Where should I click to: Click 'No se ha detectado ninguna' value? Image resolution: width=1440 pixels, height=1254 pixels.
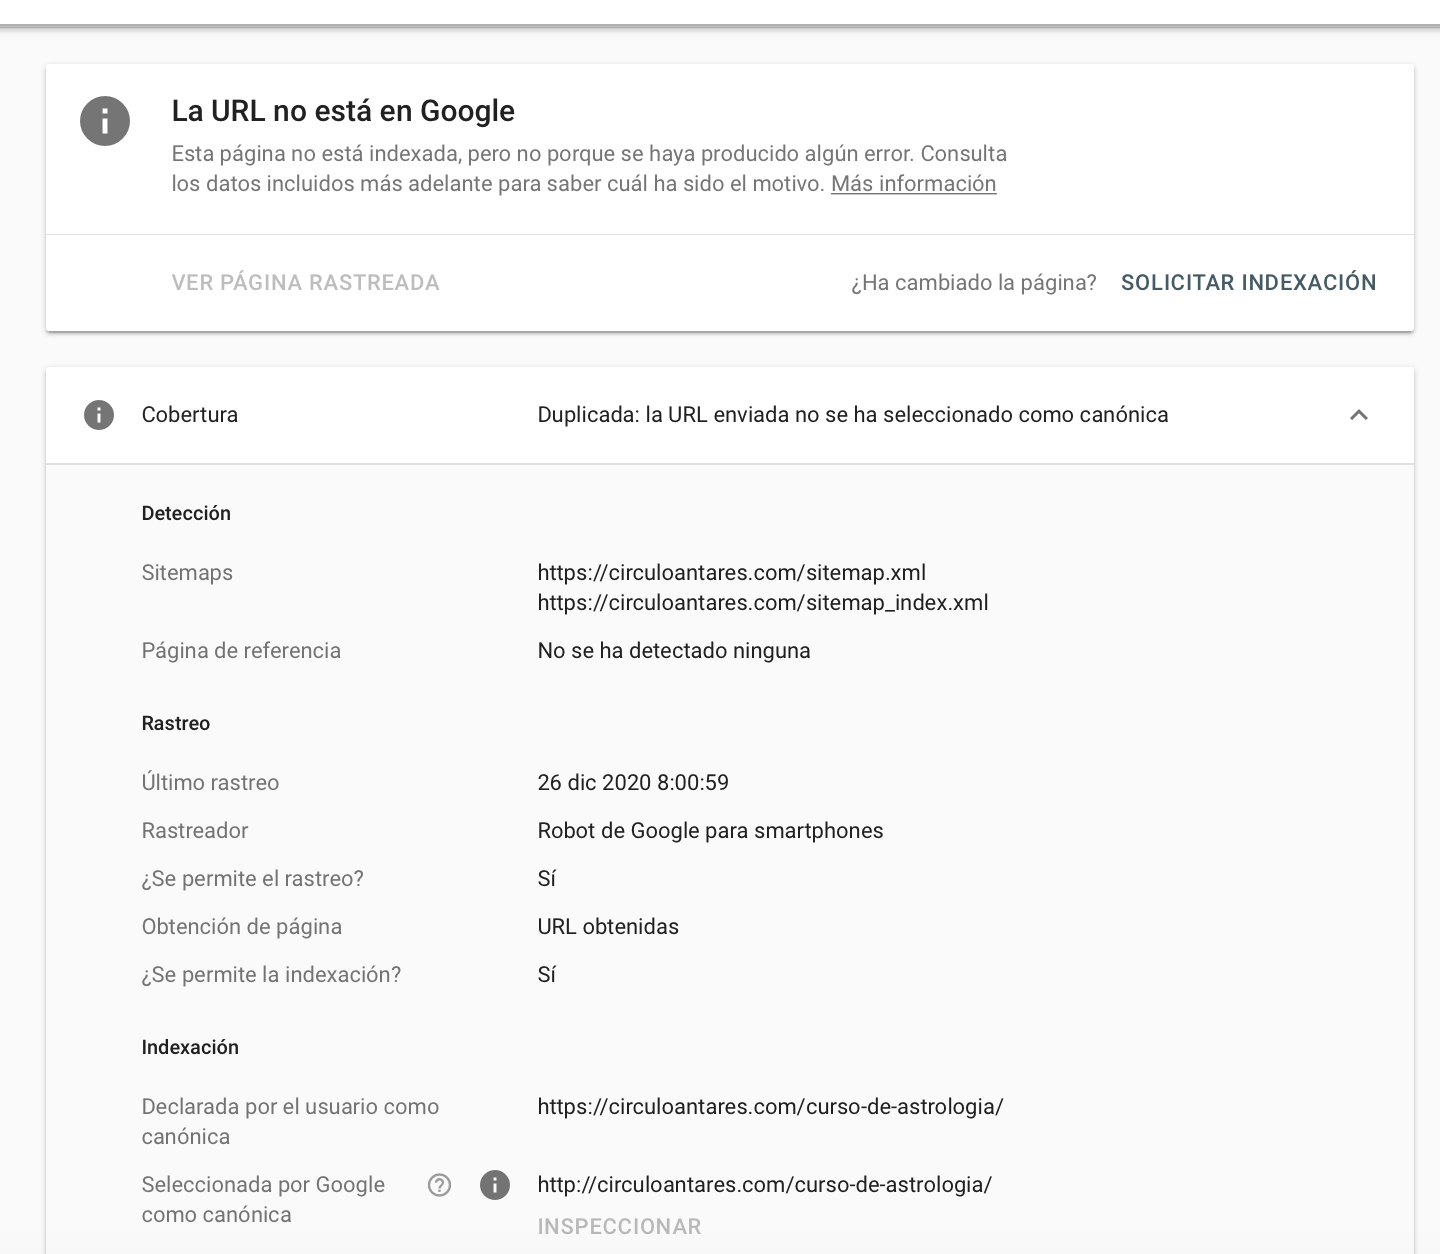pyautogui.click(x=674, y=651)
